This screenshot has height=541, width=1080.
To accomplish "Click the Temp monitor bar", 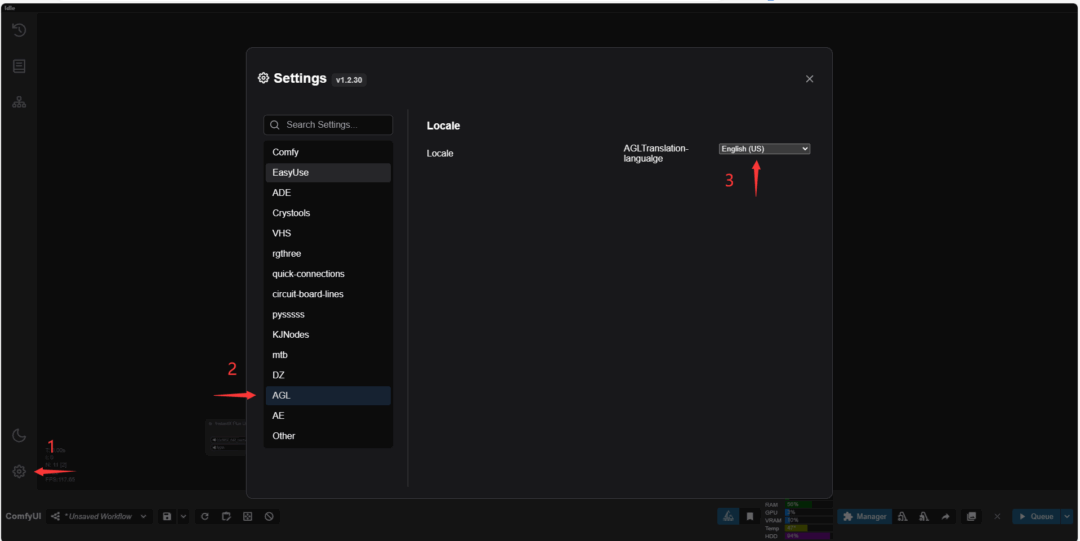I will click(809, 528).
